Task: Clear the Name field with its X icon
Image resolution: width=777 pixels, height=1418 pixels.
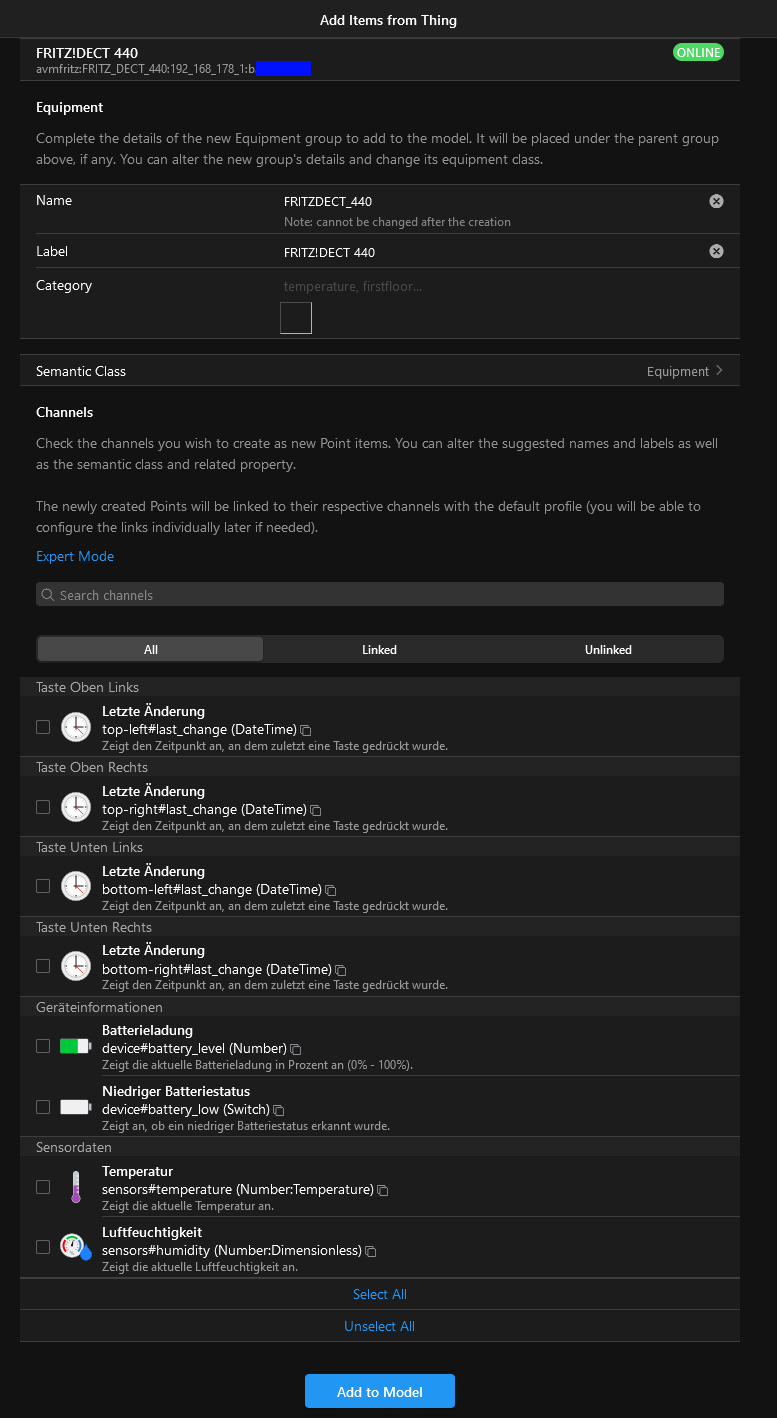Action: click(x=716, y=201)
